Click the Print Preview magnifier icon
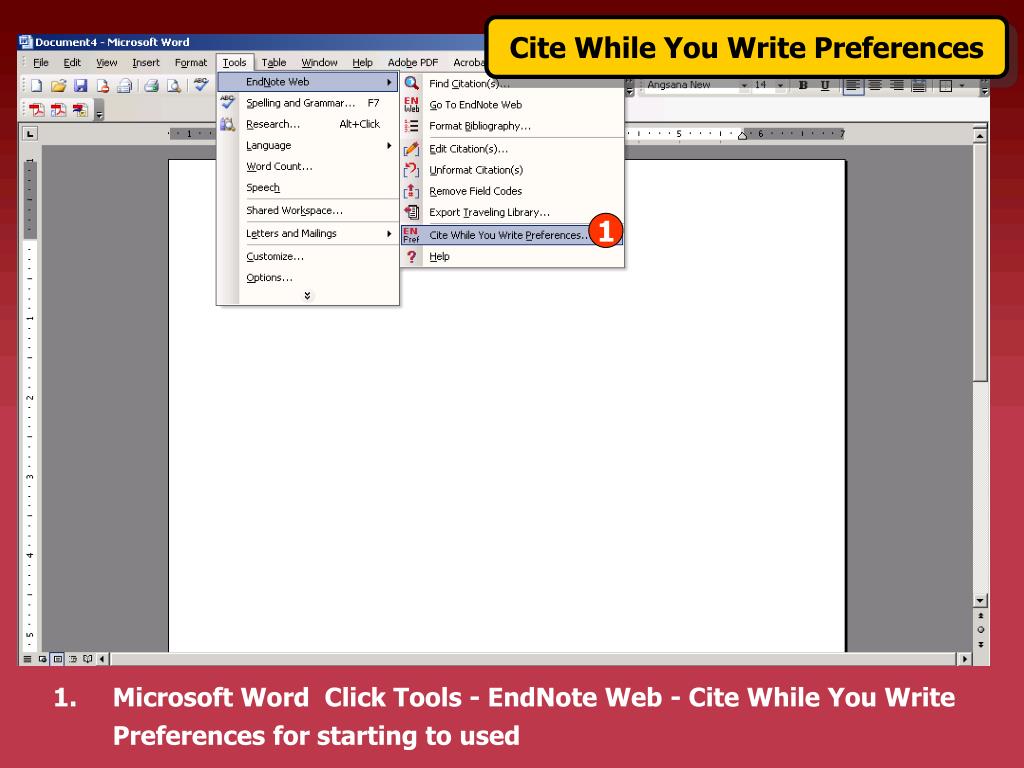 [x=174, y=86]
